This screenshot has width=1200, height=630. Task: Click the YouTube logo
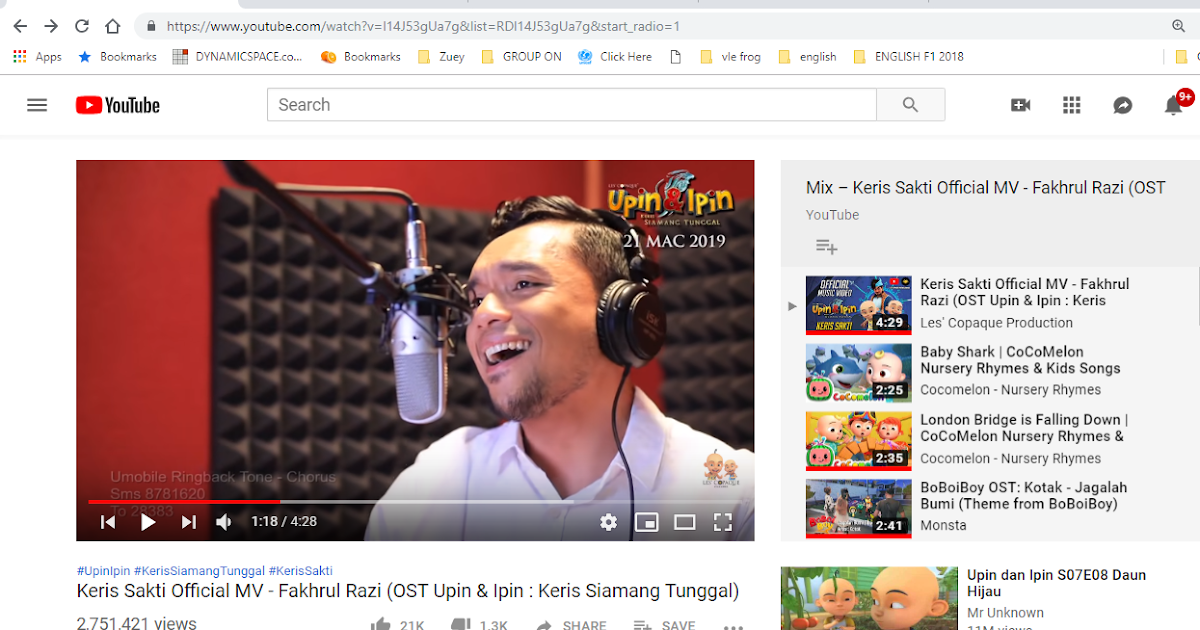pyautogui.click(x=118, y=105)
